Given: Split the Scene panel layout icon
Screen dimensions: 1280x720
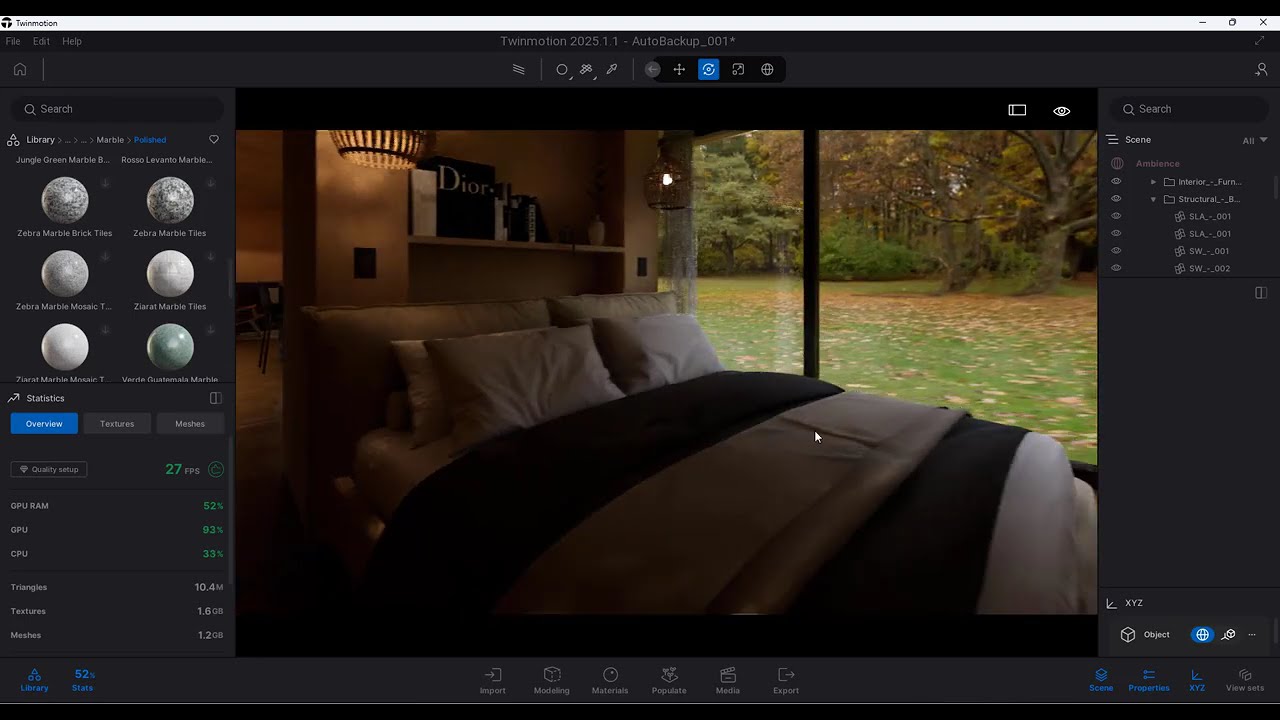Looking at the screenshot, I should [1260, 292].
